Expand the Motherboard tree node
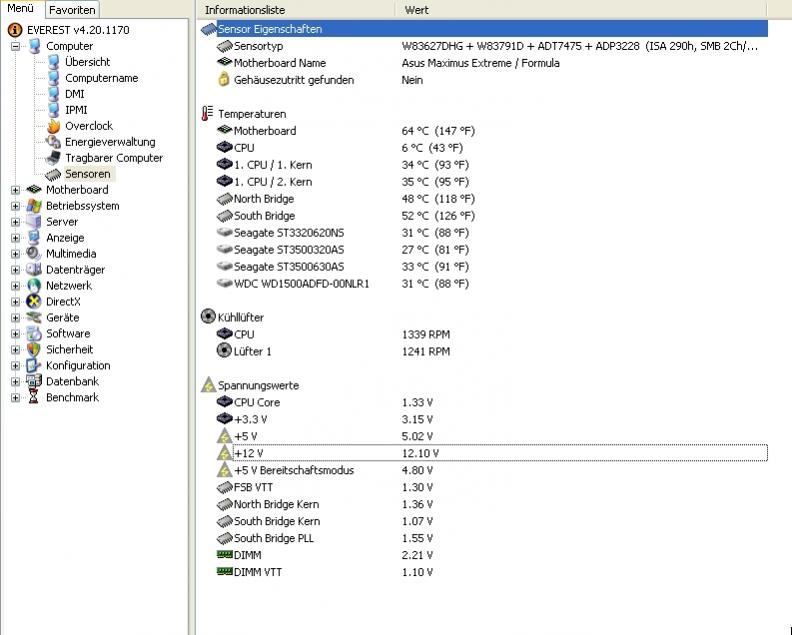Screen dimensions: 792x635 tap(16, 190)
